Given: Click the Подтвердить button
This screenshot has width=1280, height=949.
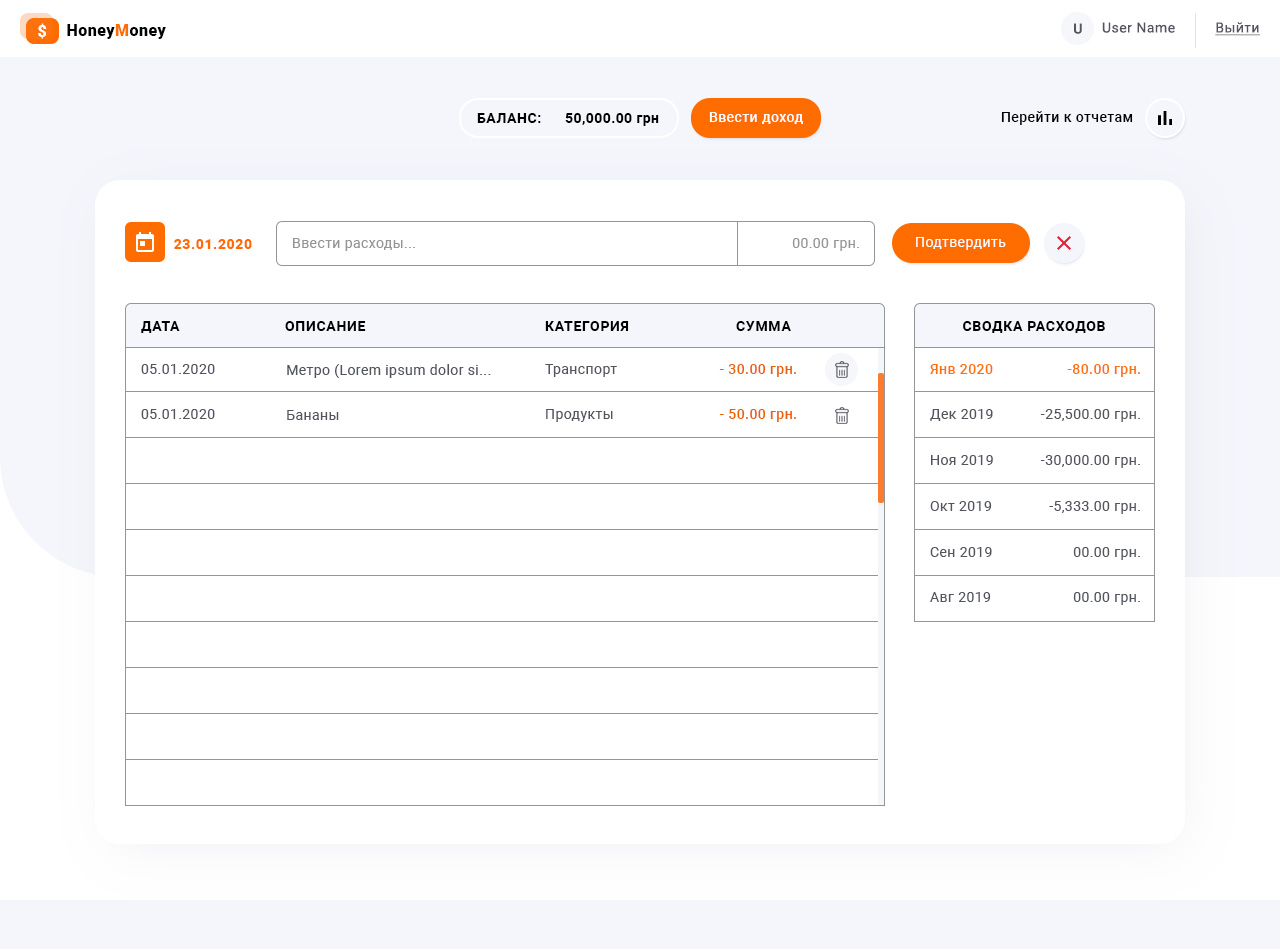Looking at the screenshot, I should tap(960, 242).
